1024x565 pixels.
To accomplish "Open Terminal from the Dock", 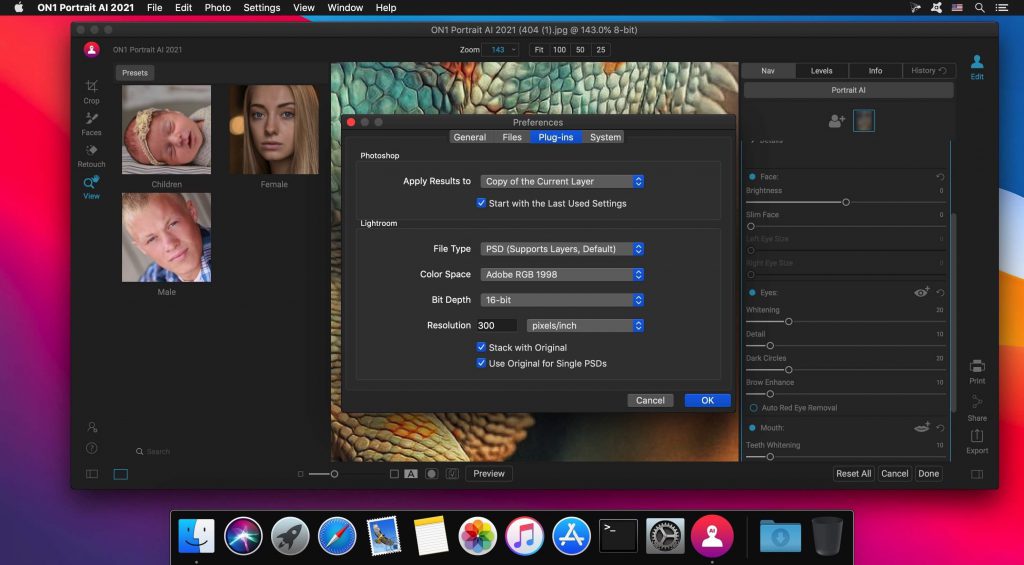I will point(618,536).
